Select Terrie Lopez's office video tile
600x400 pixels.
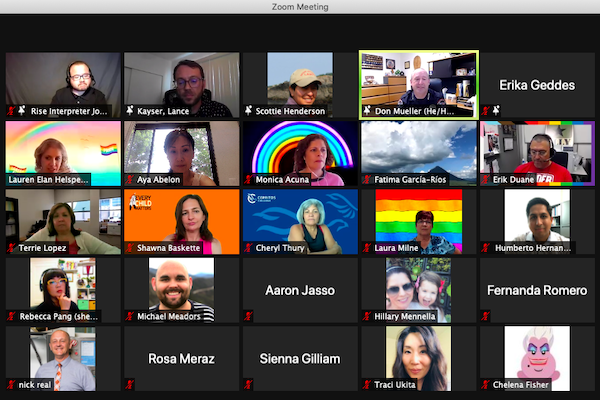pos(63,222)
